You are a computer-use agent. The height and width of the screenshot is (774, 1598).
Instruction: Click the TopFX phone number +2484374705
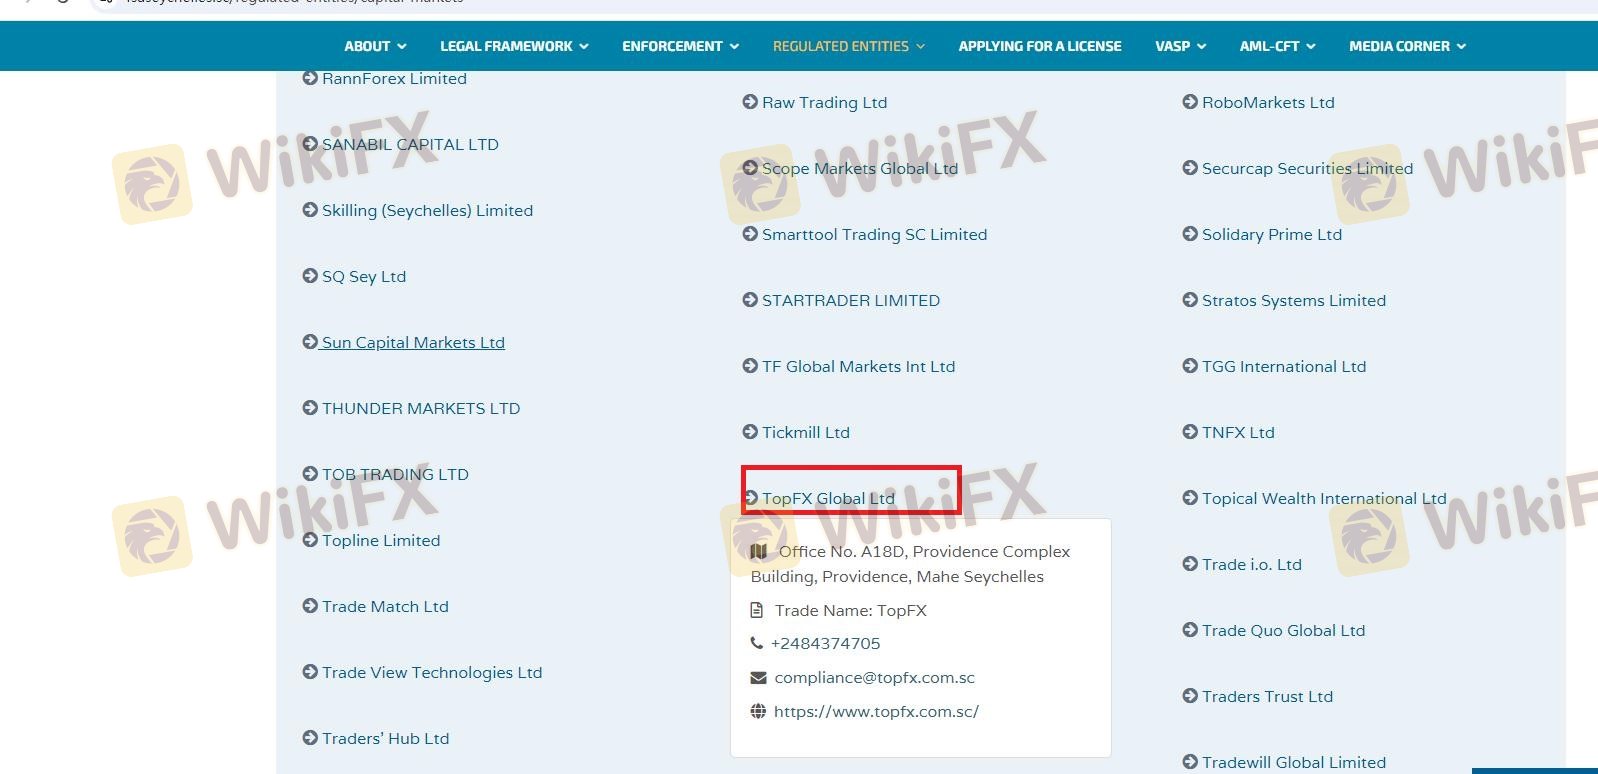coord(825,643)
